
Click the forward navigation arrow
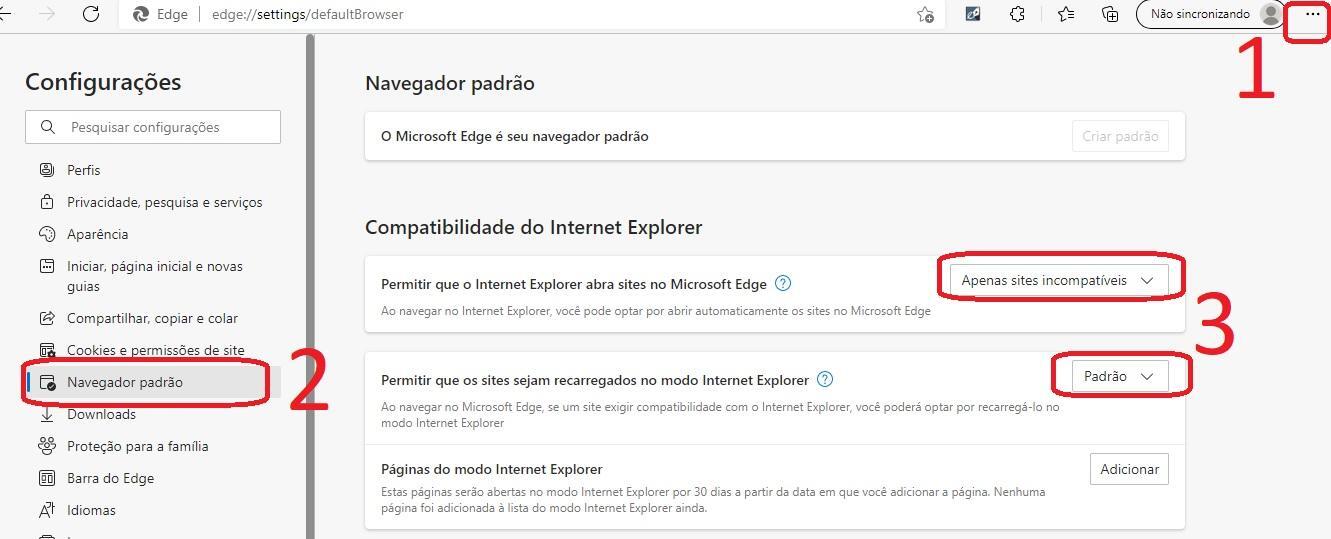point(46,14)
